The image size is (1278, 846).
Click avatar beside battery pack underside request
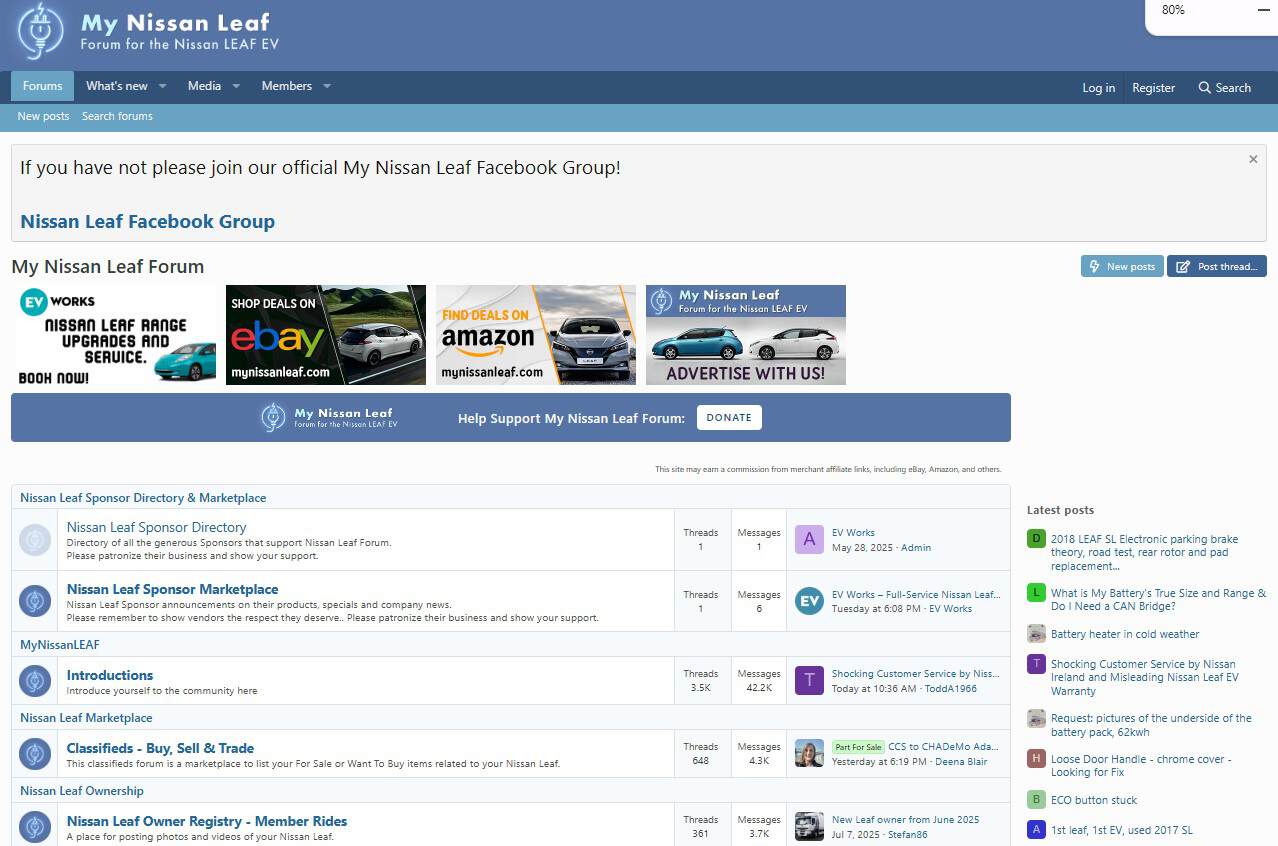click(x=1036, y=718)
